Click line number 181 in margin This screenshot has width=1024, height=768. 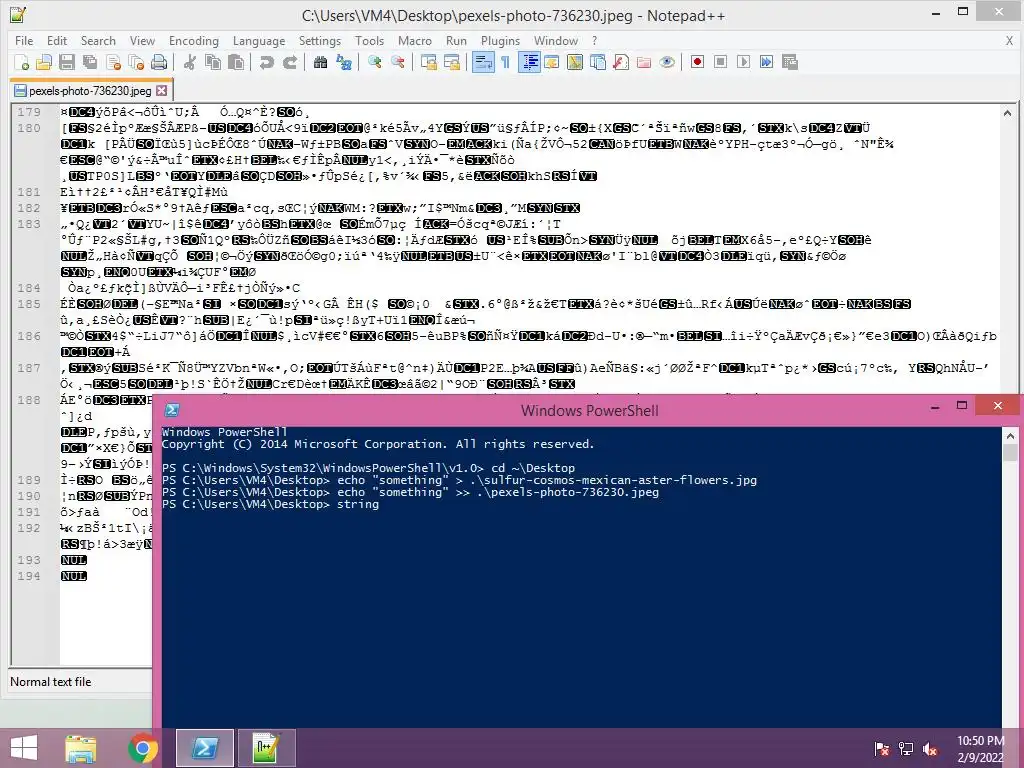pos(29,192)
